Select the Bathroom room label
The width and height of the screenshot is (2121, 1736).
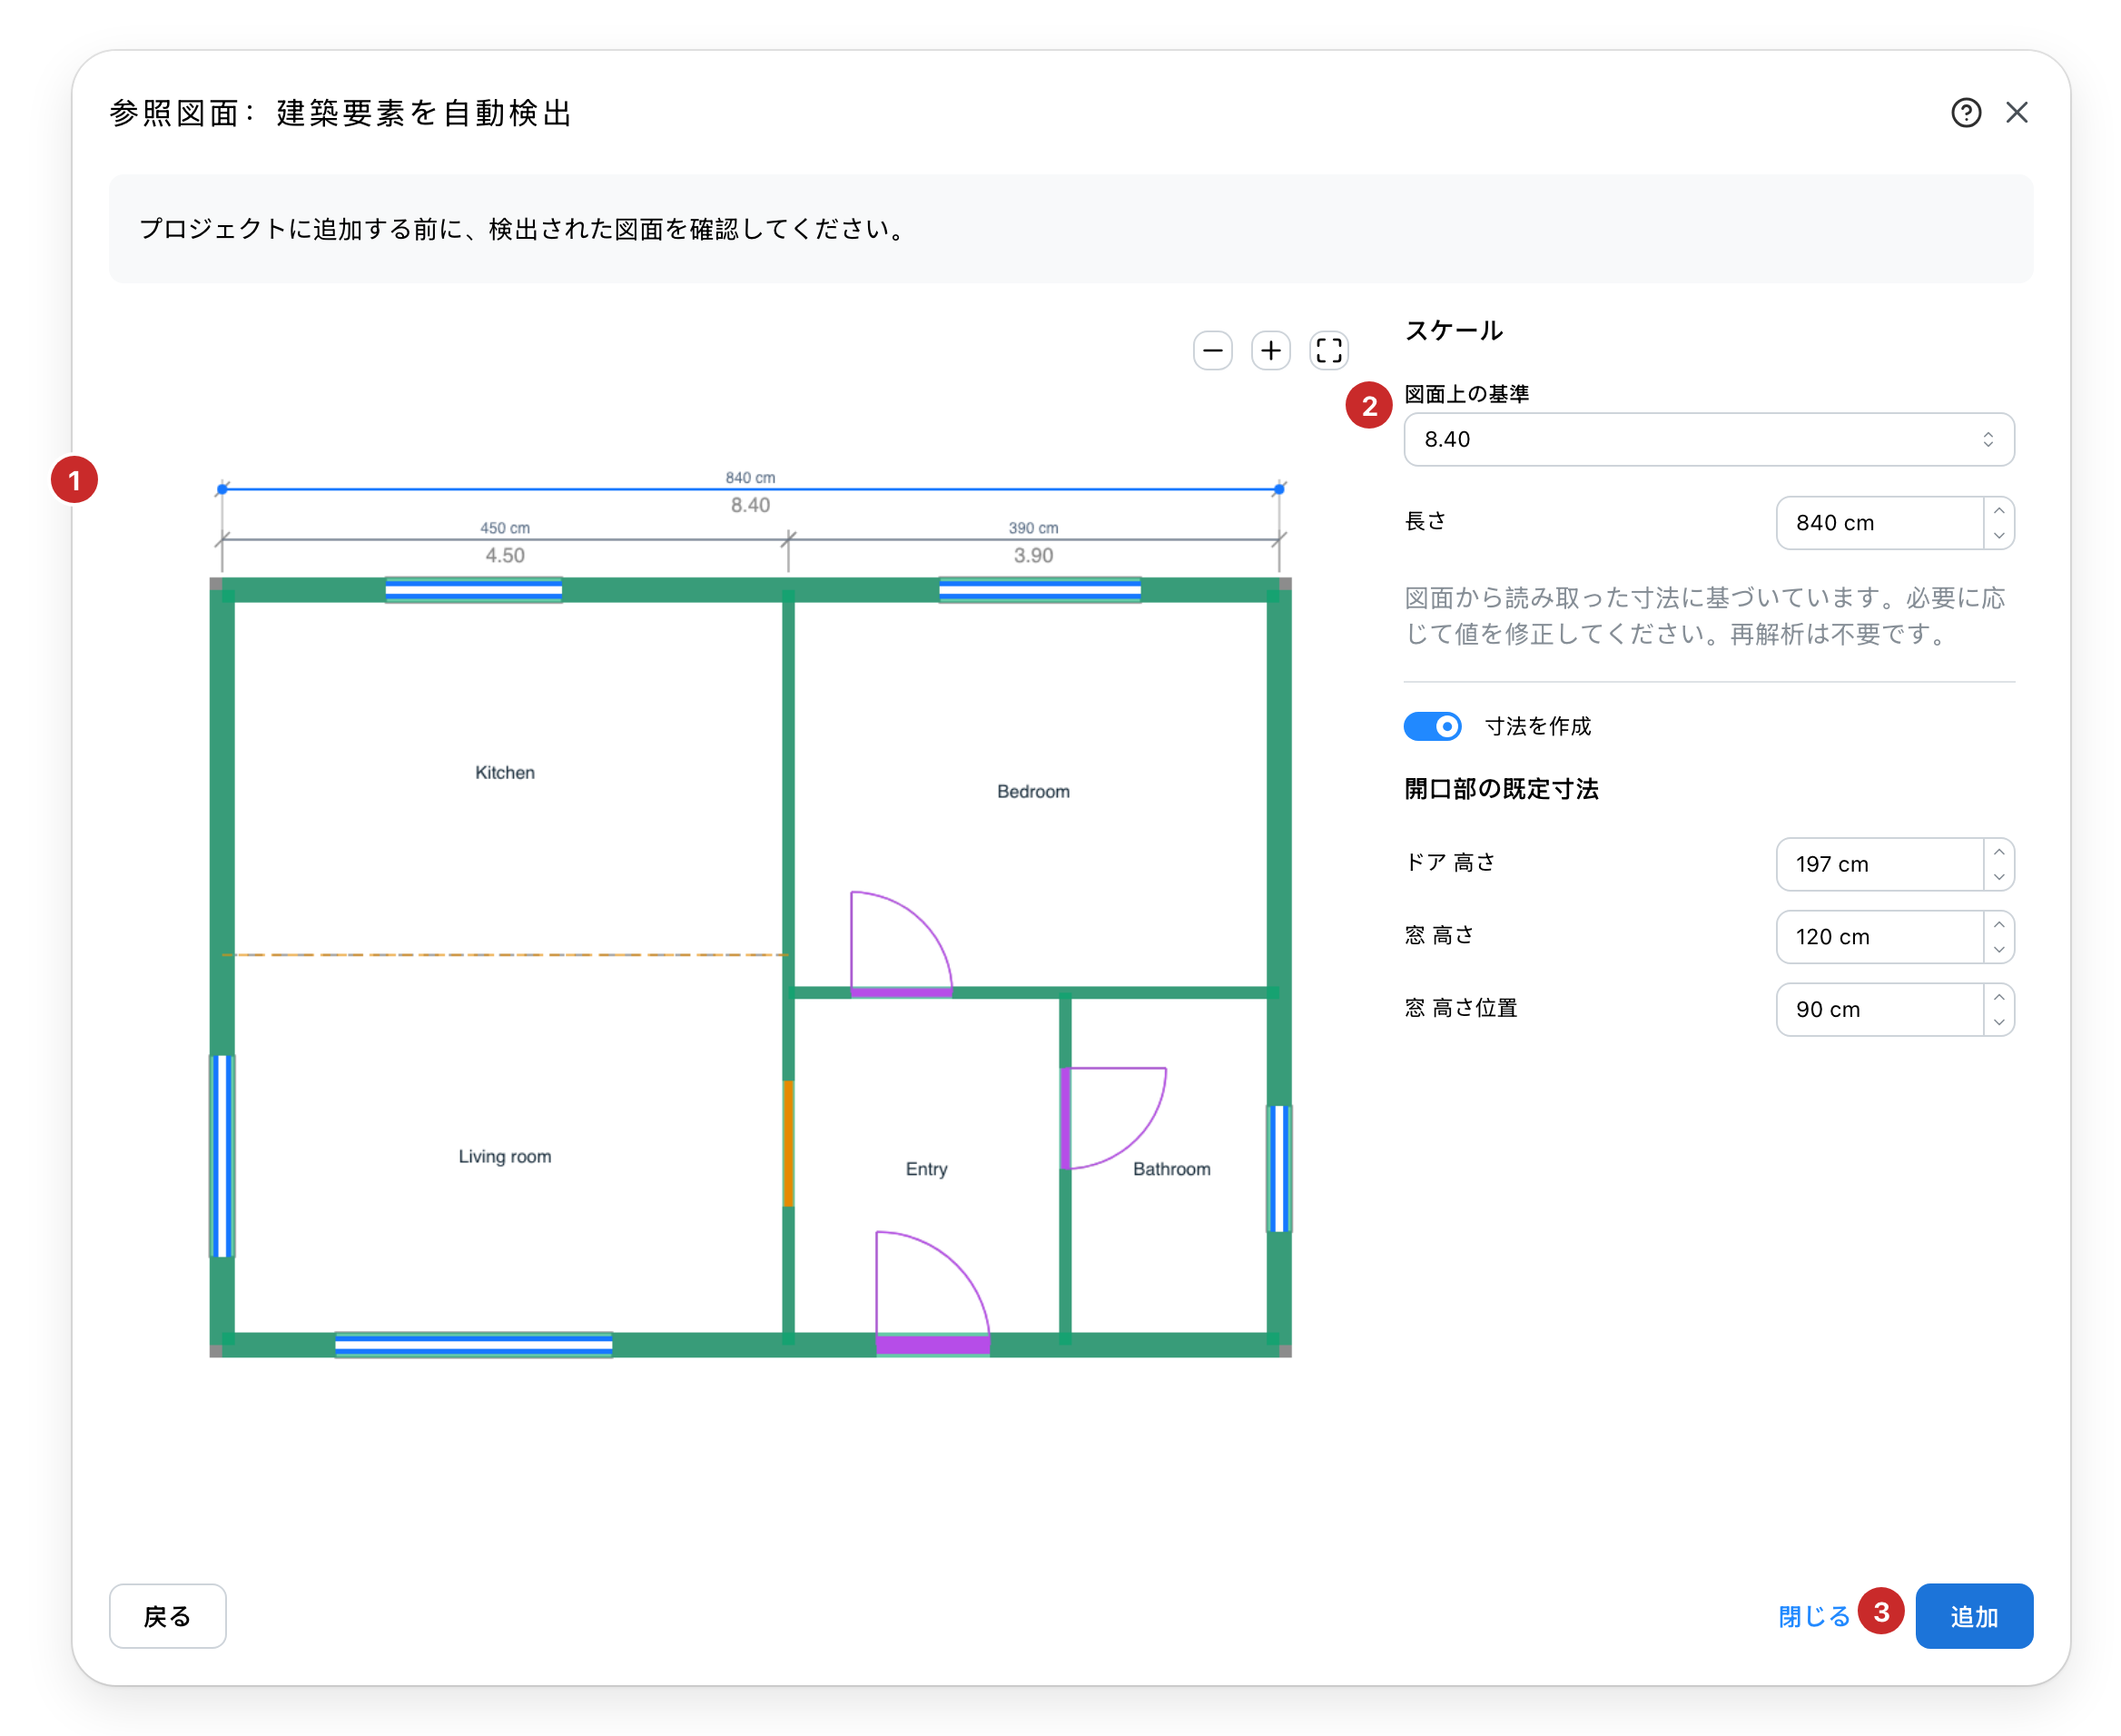click(x=1171, y=1170)
